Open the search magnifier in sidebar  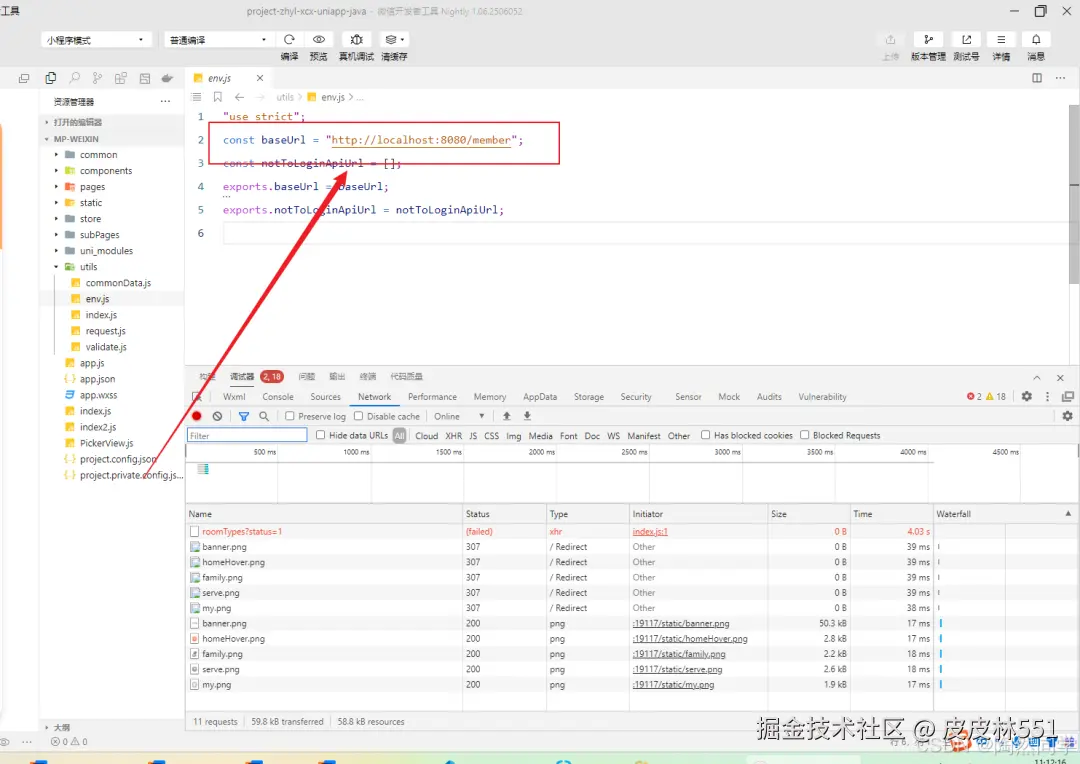point(74,79)
